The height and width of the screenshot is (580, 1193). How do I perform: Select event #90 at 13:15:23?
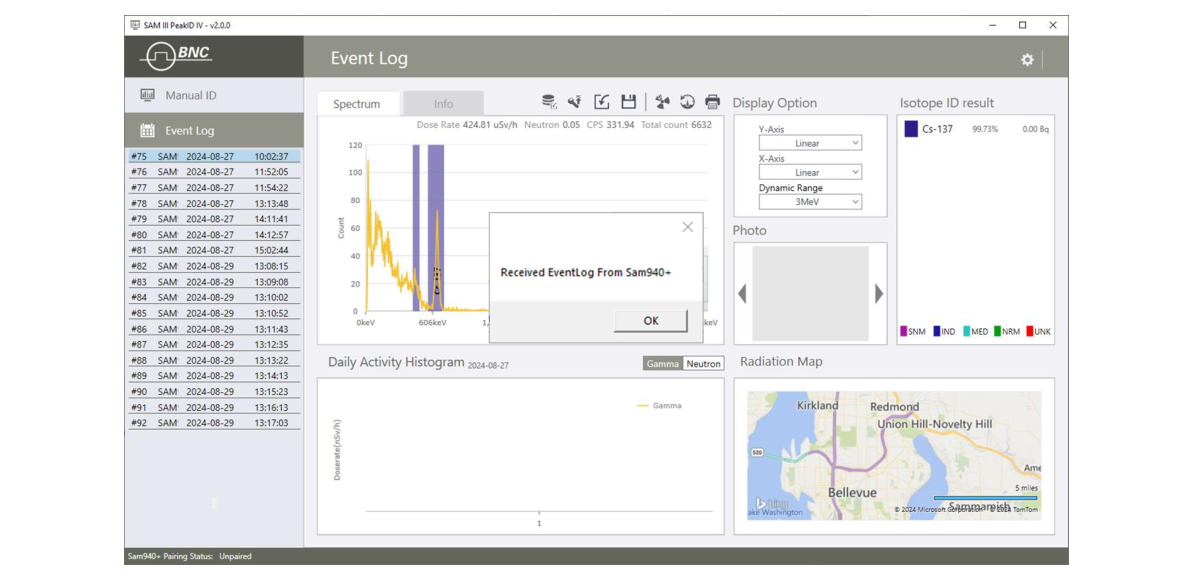pos(214,391)
